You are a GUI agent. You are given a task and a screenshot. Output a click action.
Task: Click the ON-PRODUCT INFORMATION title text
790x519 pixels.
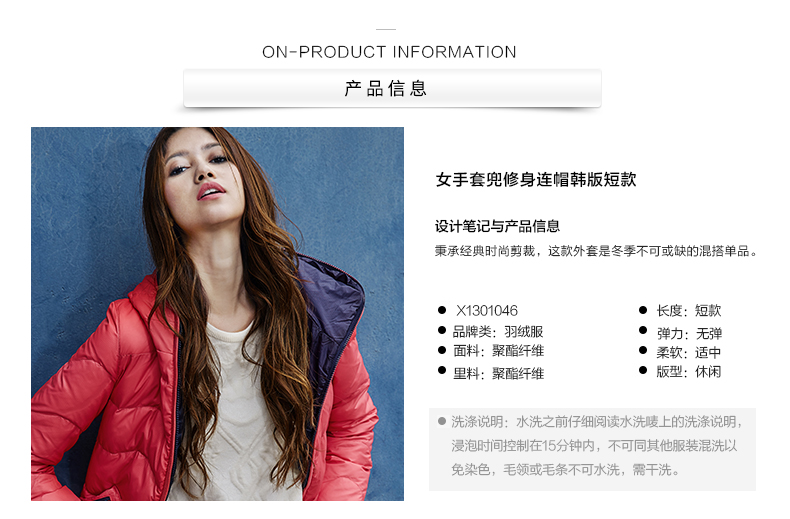coord(389,52)
